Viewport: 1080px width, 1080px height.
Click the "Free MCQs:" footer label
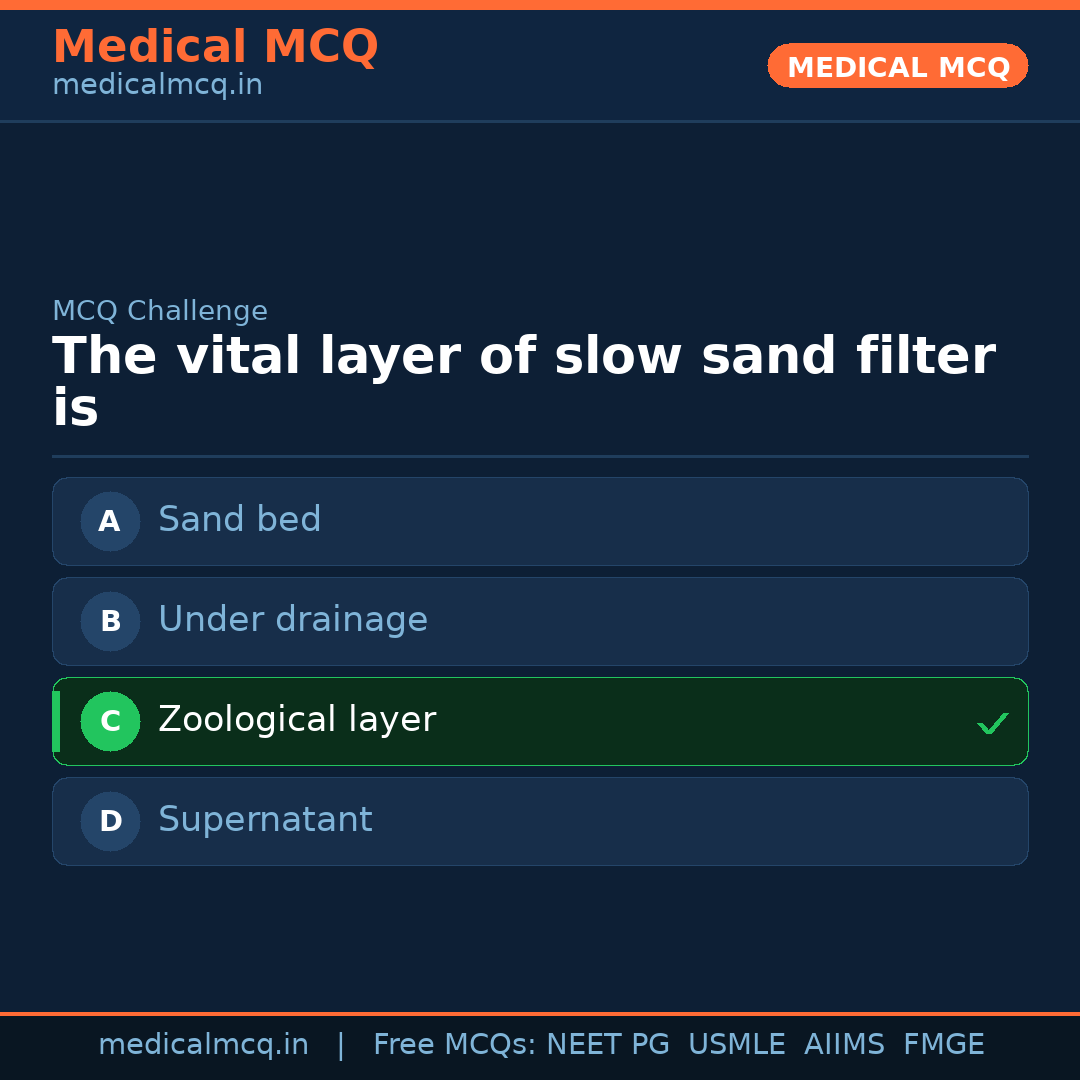(x=455, y=1045)
